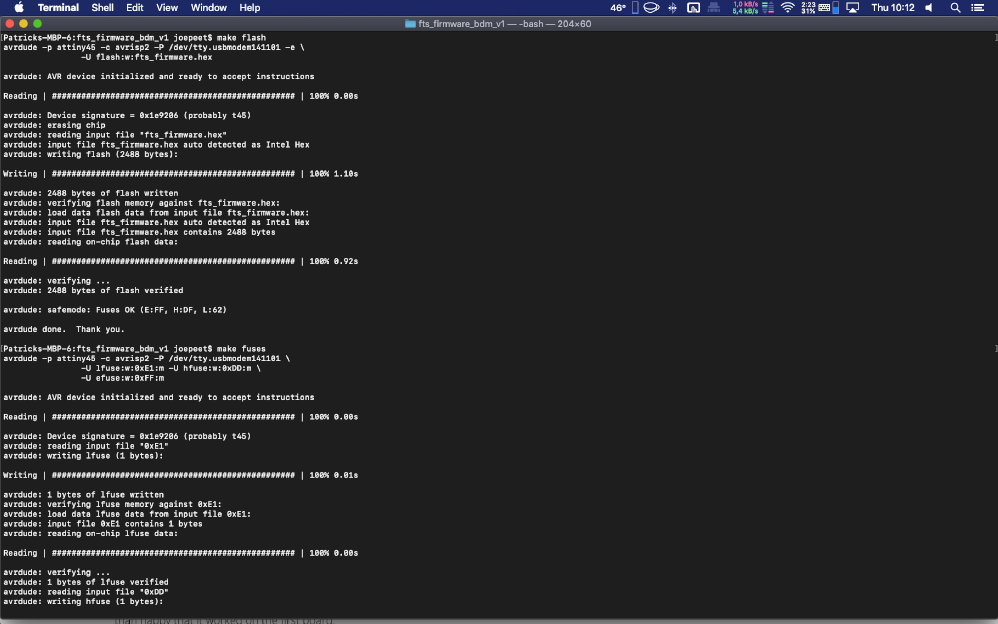Click 'reading input file "0xDD"' line
Image resolution: width=998 pixels, height=624 pixels.
tap(85, 592)
